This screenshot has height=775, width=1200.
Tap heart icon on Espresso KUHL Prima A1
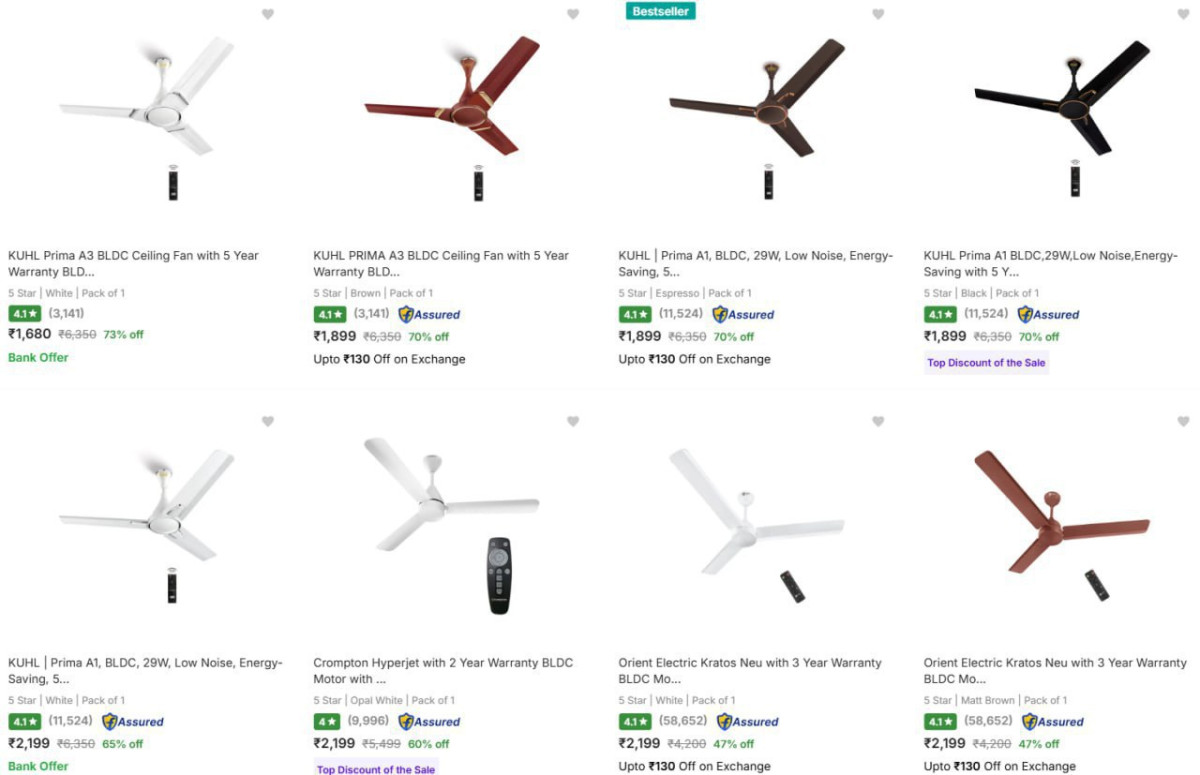(878, 14)
